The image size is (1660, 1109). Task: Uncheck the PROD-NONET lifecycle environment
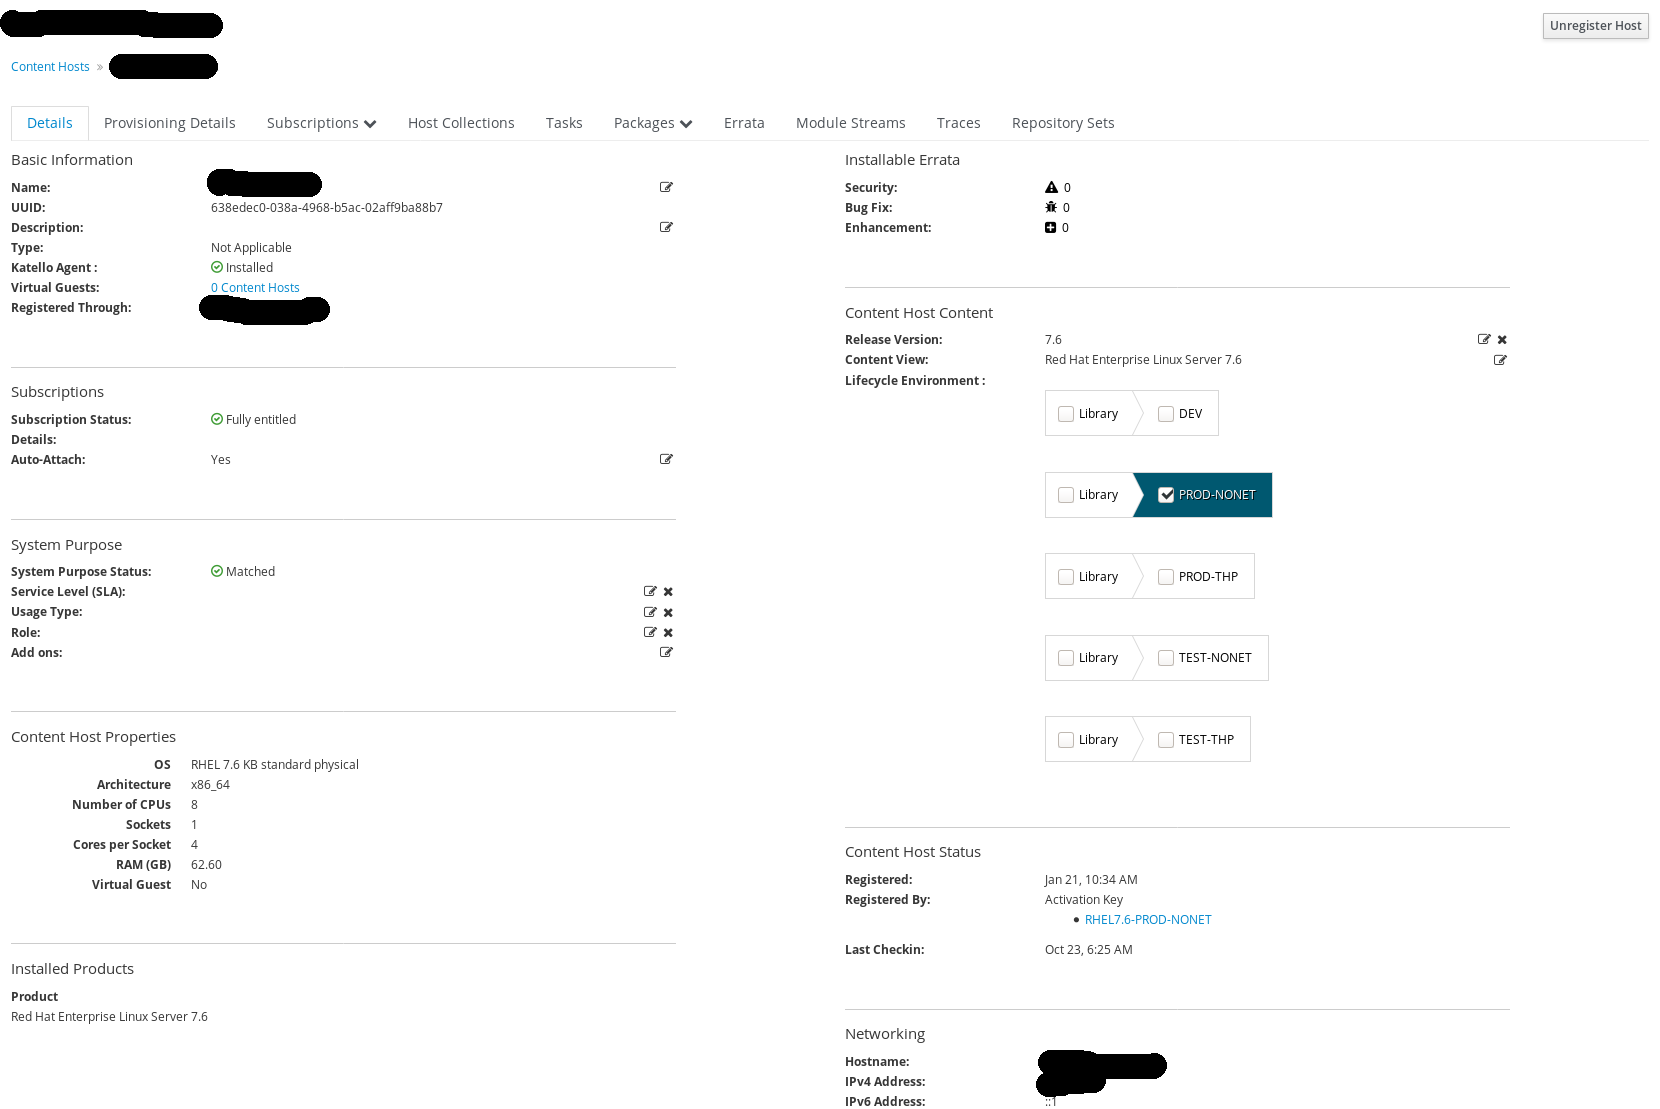(1166, 495)
